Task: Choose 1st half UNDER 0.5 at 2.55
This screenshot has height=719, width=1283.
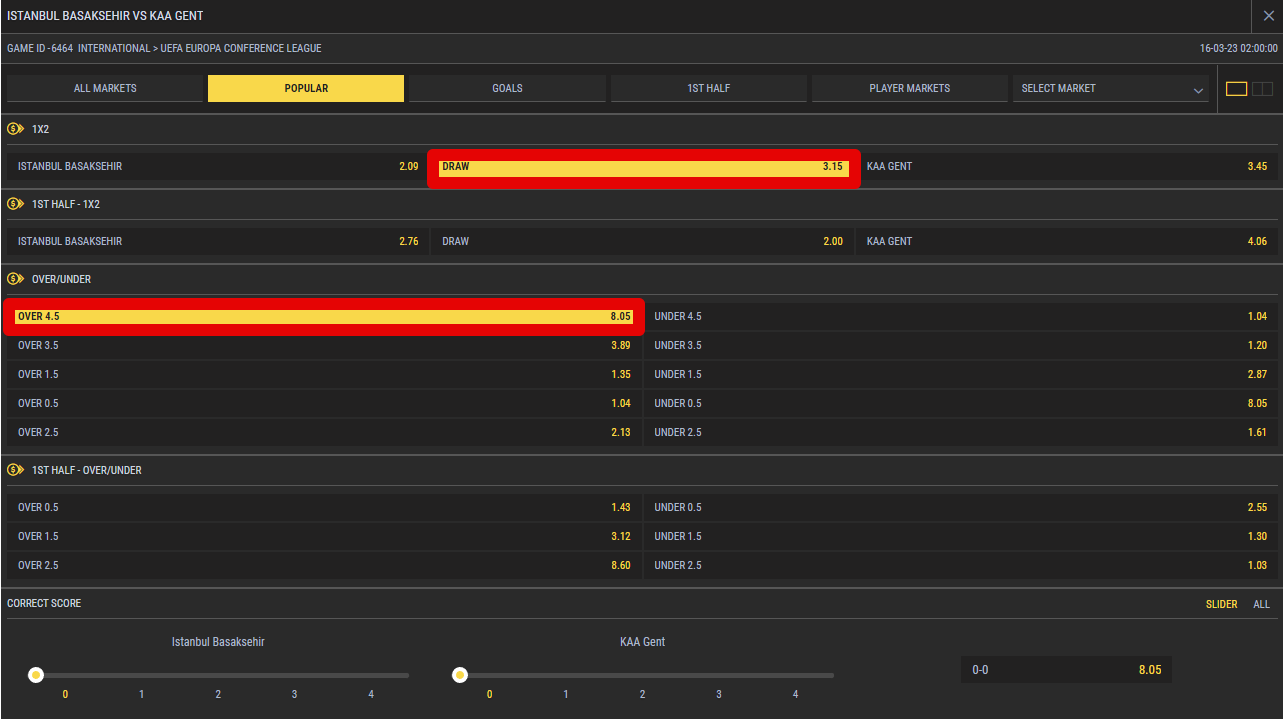Action: 960,507
